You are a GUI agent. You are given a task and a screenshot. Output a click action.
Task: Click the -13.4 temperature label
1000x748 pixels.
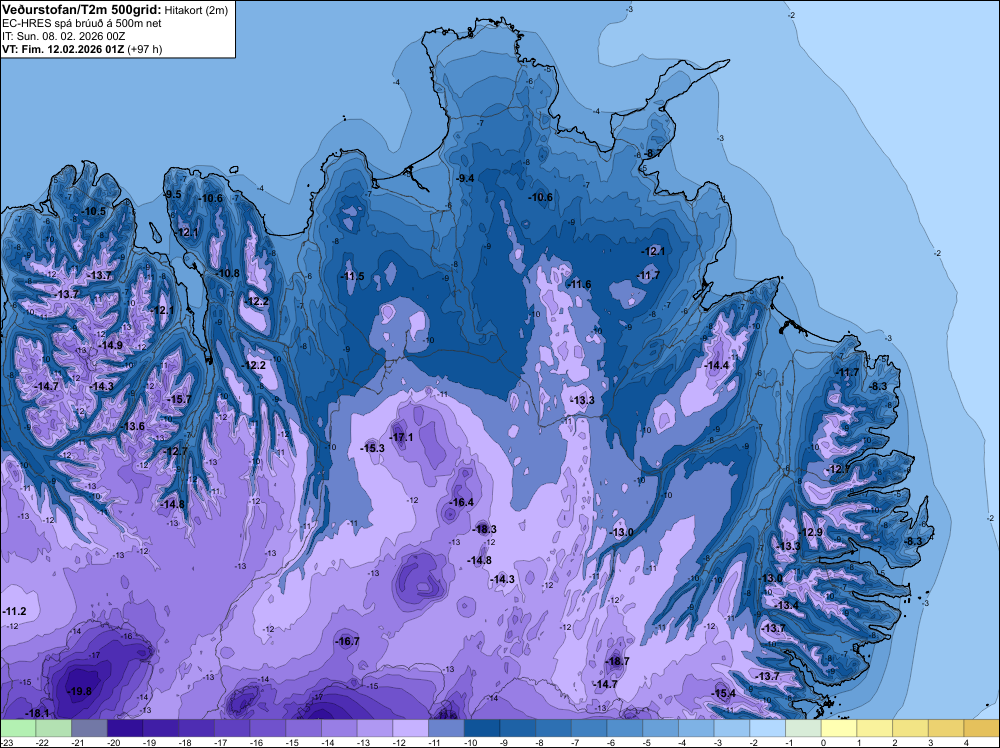(787, 605)
